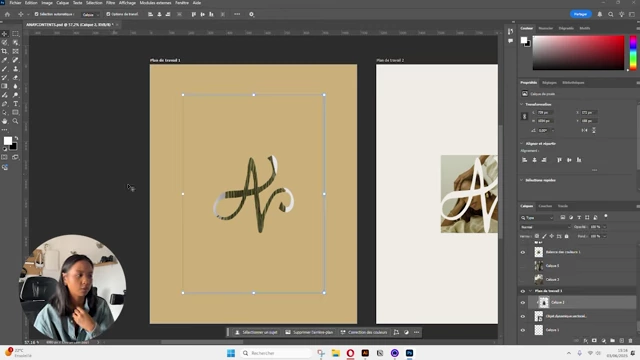The width and height of the screenshot is (640, 360).
Task: Select the Pen tool
Action: coord(4,104)
